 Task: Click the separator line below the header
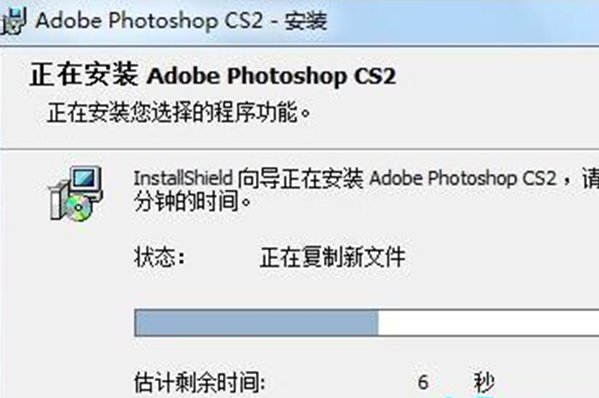point(300,149)
